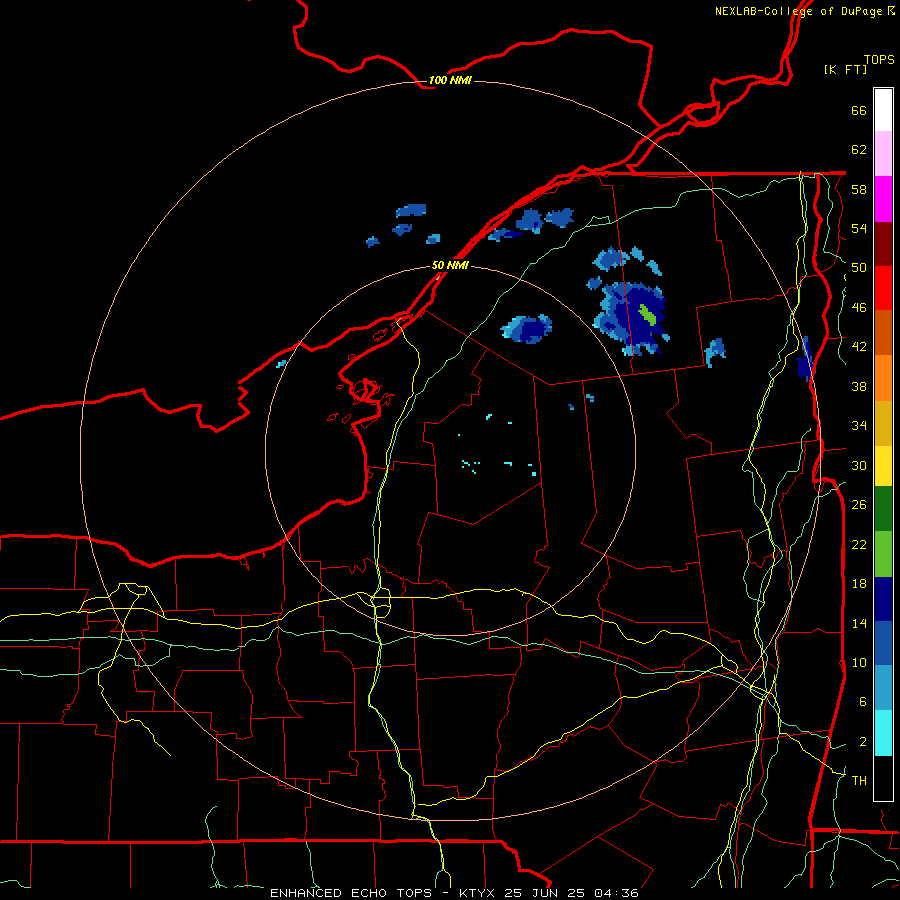The height and width of the screenshot is (900, 900).
Task: Click the legend value '34'
Action: pyautogui.click(x=859, y=426)
